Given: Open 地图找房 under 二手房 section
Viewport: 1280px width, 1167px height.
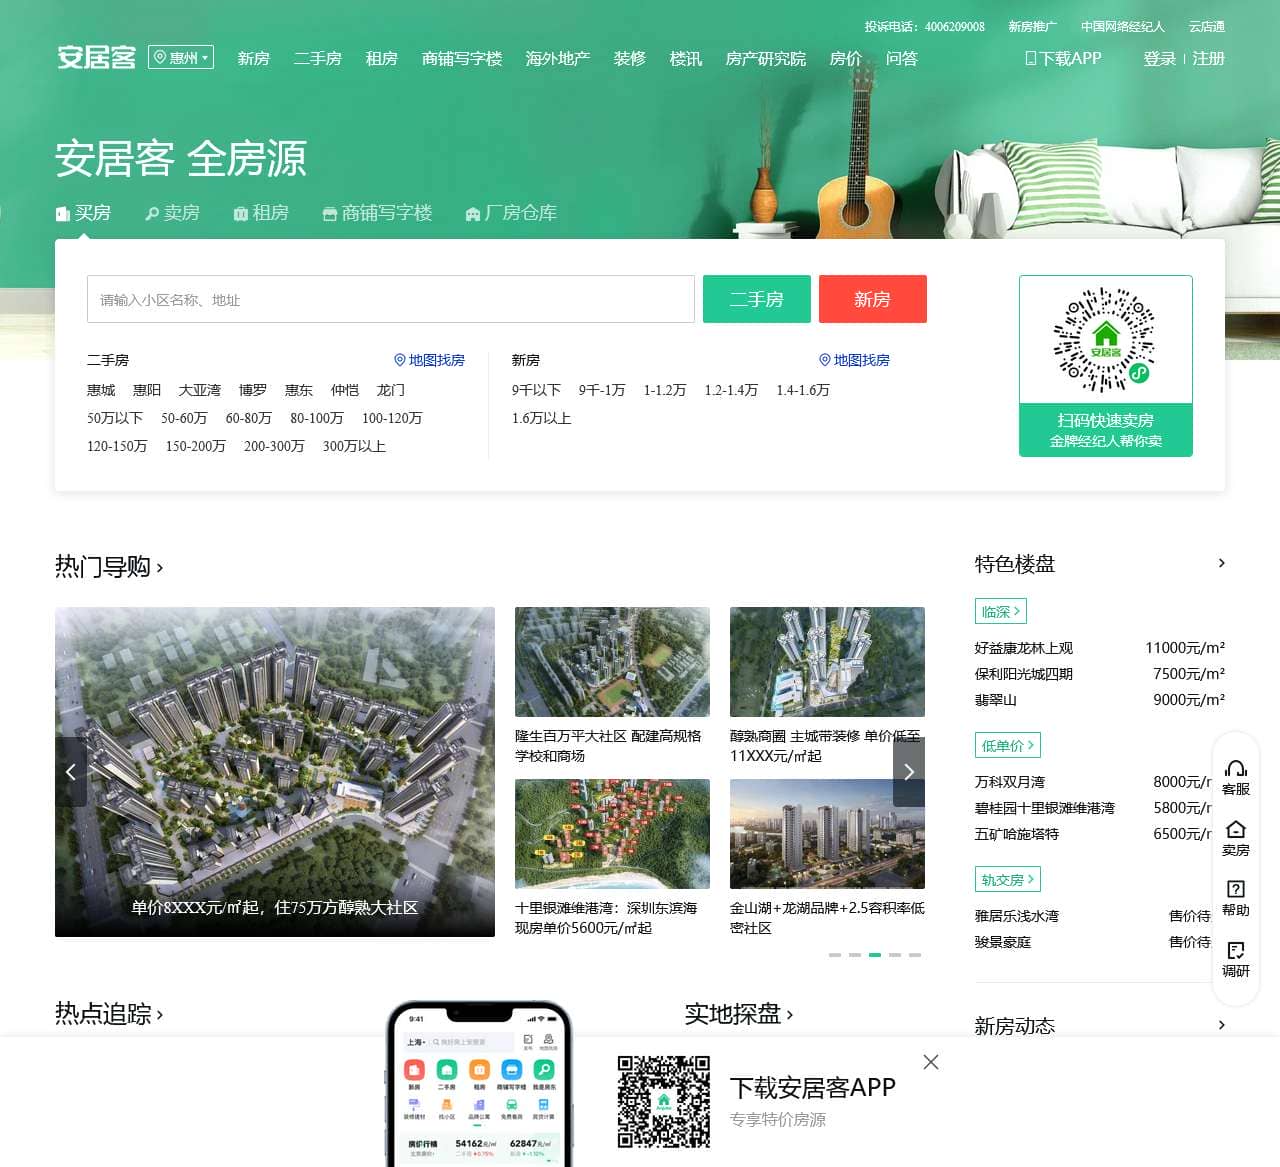Looking at the screenshot, I should tap(430, 360).
